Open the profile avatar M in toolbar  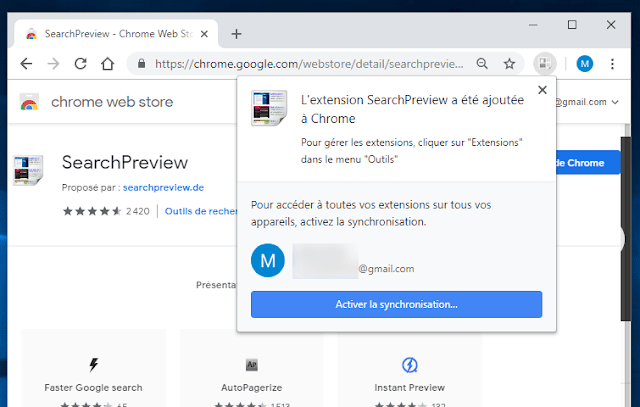584,64
